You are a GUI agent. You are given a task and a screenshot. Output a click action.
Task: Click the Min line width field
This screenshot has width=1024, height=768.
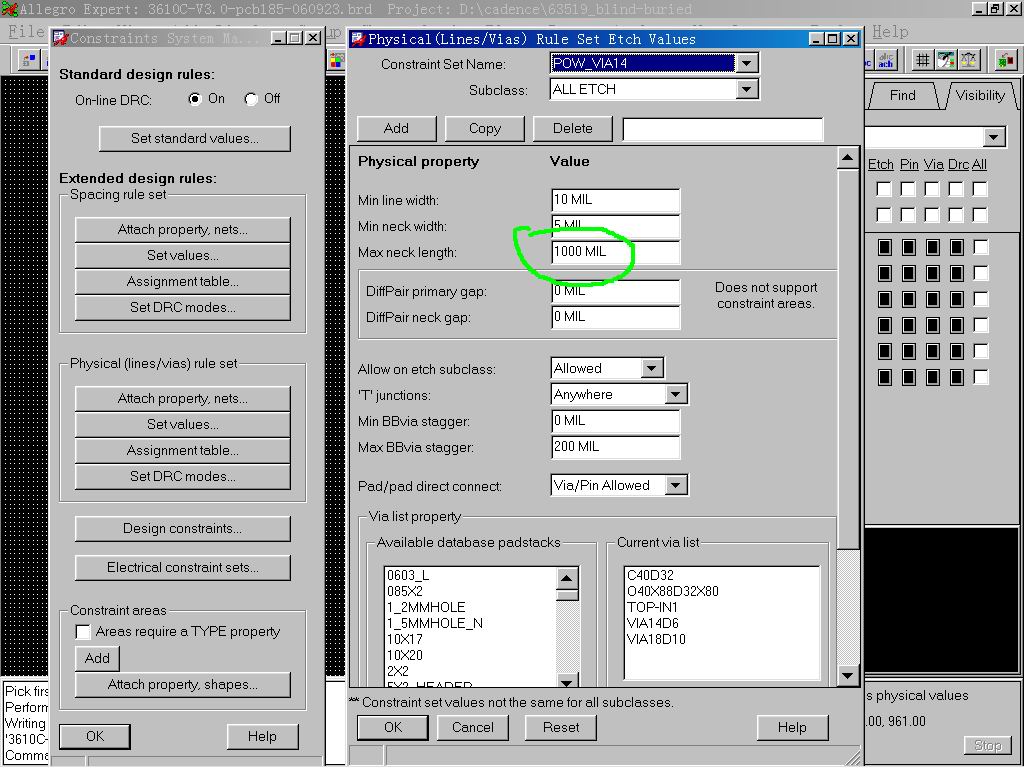(615, 200)
